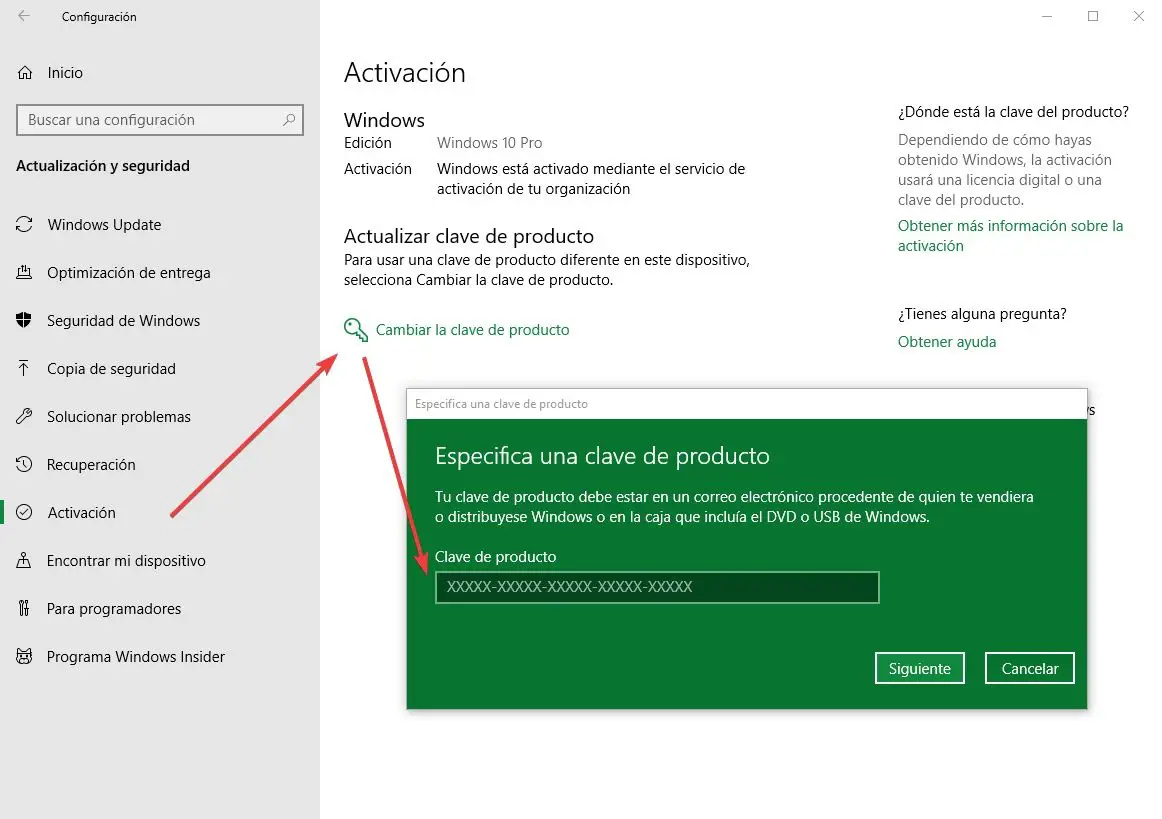Click the Optimización de entrega icon
Image resolution: width=1162 pixels, height=819 pixels.
(x=24, y=273)
